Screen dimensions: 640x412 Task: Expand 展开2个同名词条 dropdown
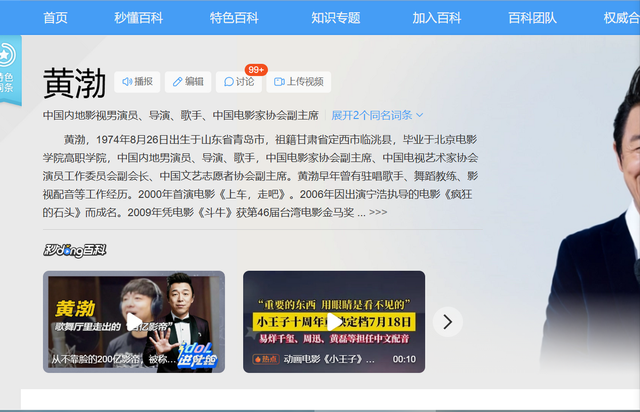click(x=377, y=116)
